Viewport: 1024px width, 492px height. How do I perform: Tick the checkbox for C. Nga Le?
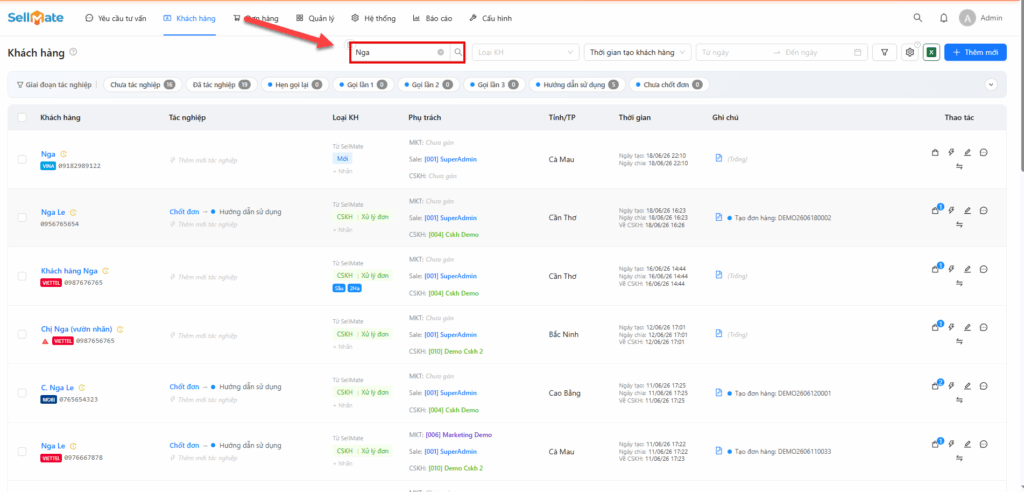pos(22,393)
